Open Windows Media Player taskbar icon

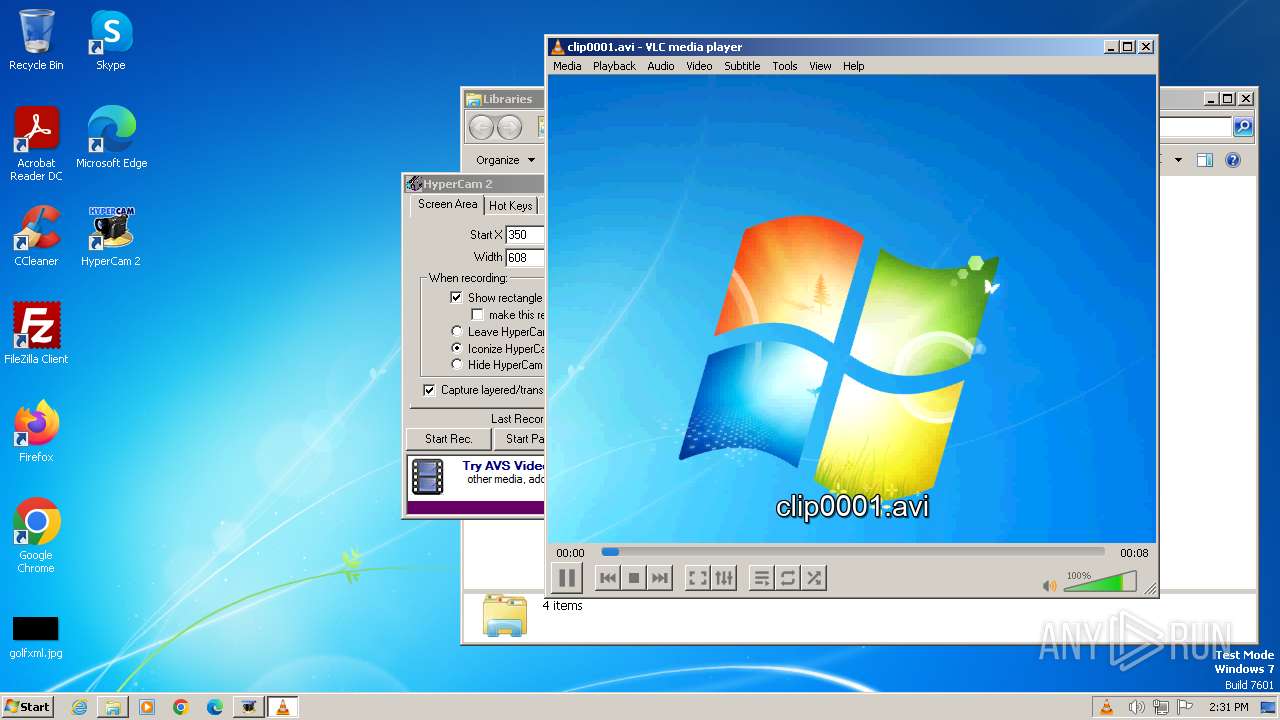pos(147,707)
